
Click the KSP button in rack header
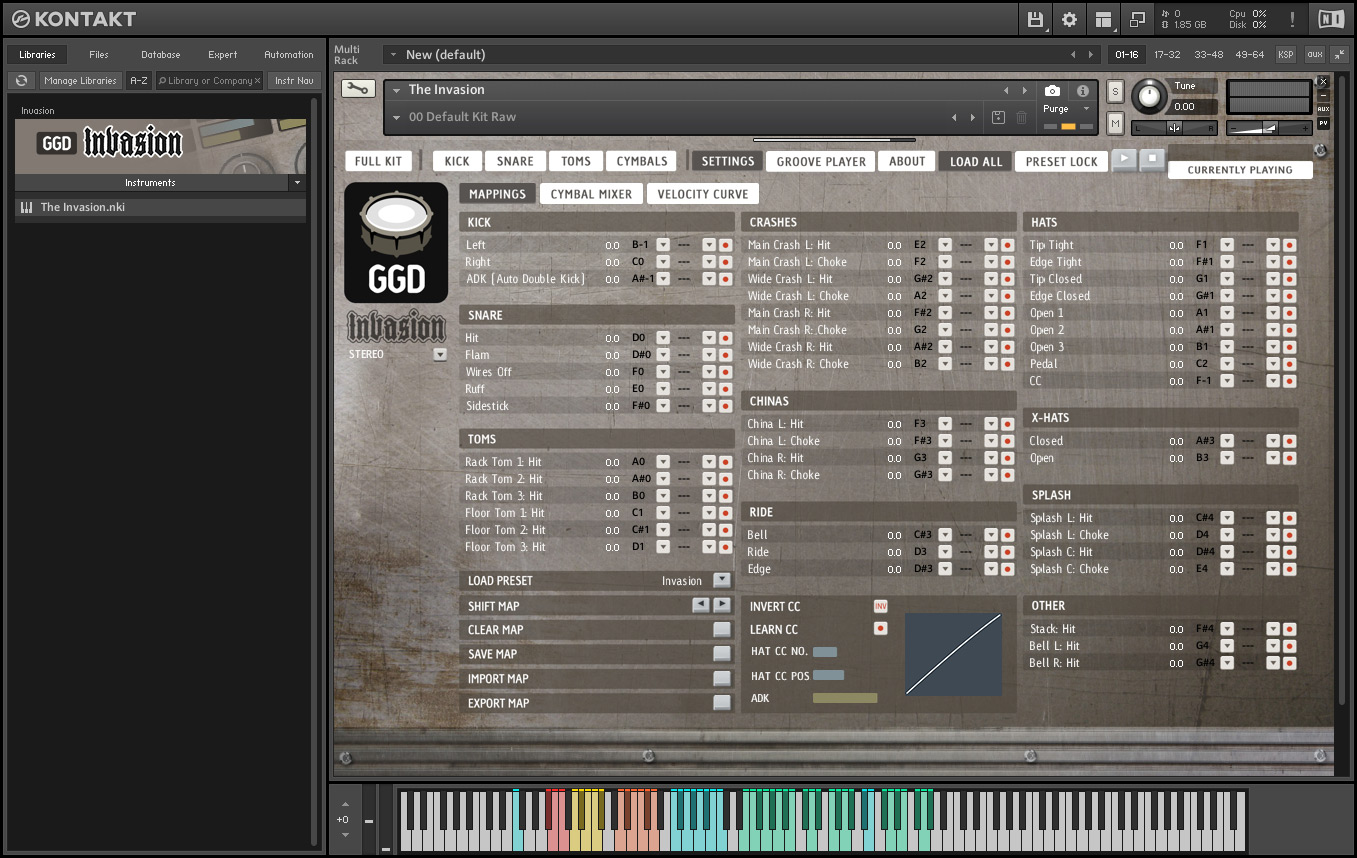pyautogui.click(x=1285, y=55)
